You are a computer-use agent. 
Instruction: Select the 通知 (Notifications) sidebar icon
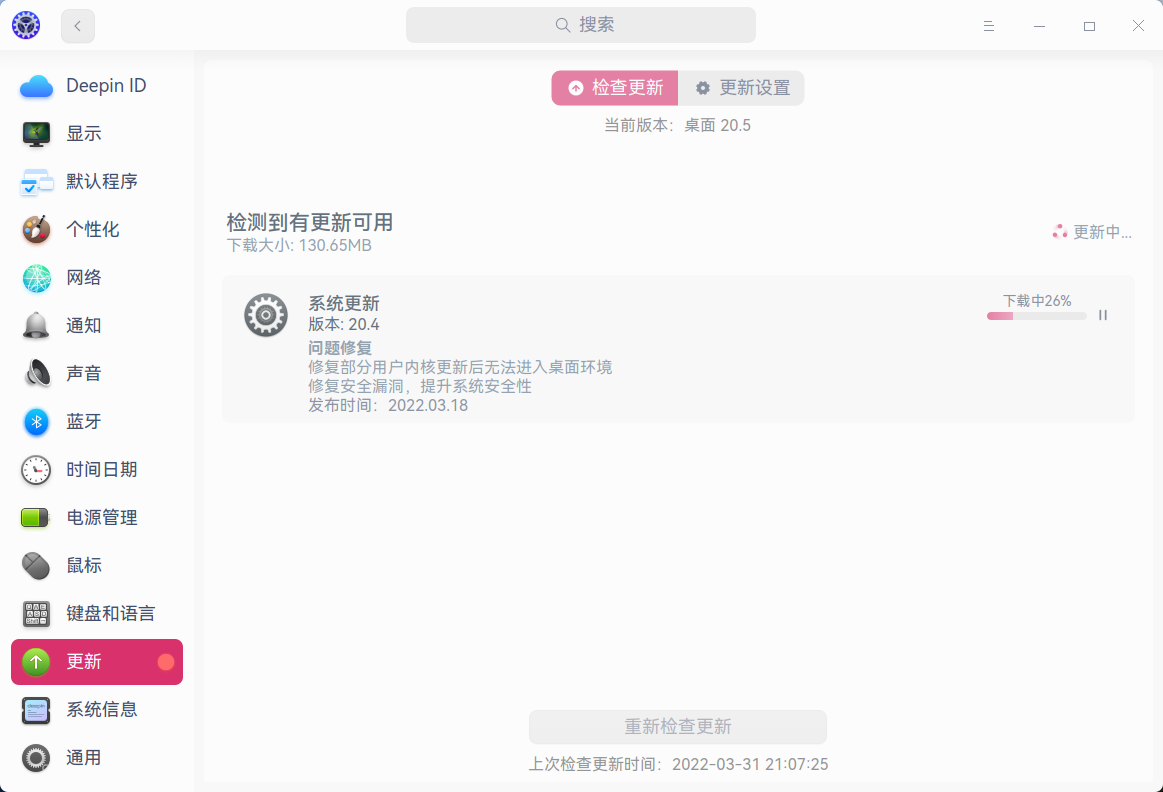(36, 325)
